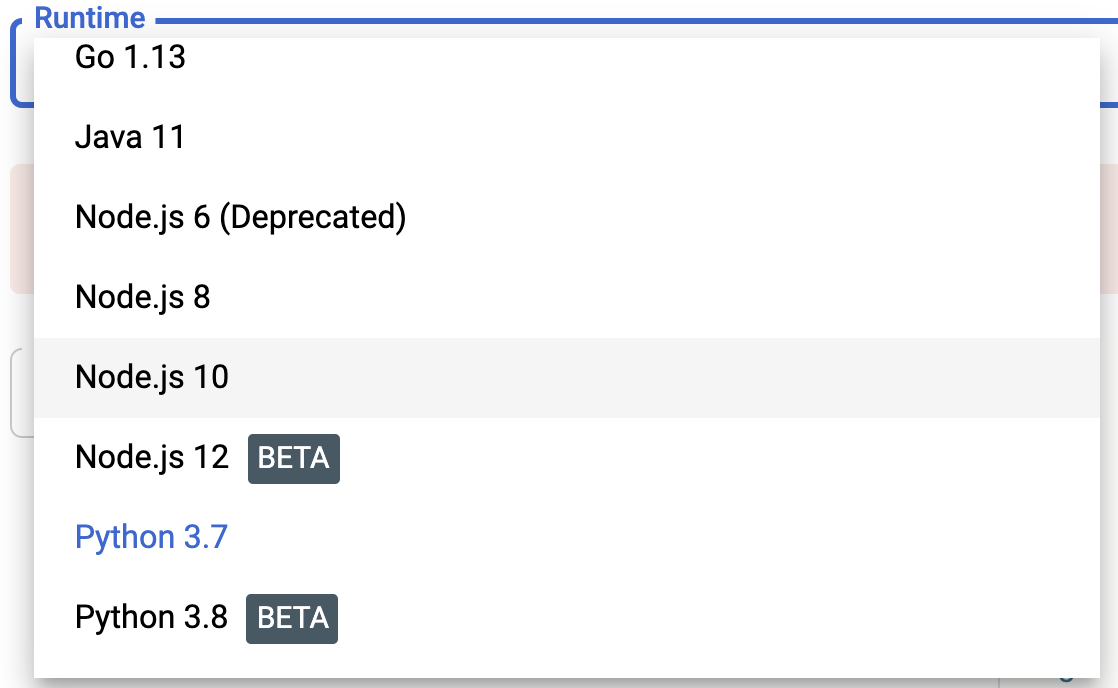
Task: Click the pink banner behind the list on right
Action: pos(1109,229)
